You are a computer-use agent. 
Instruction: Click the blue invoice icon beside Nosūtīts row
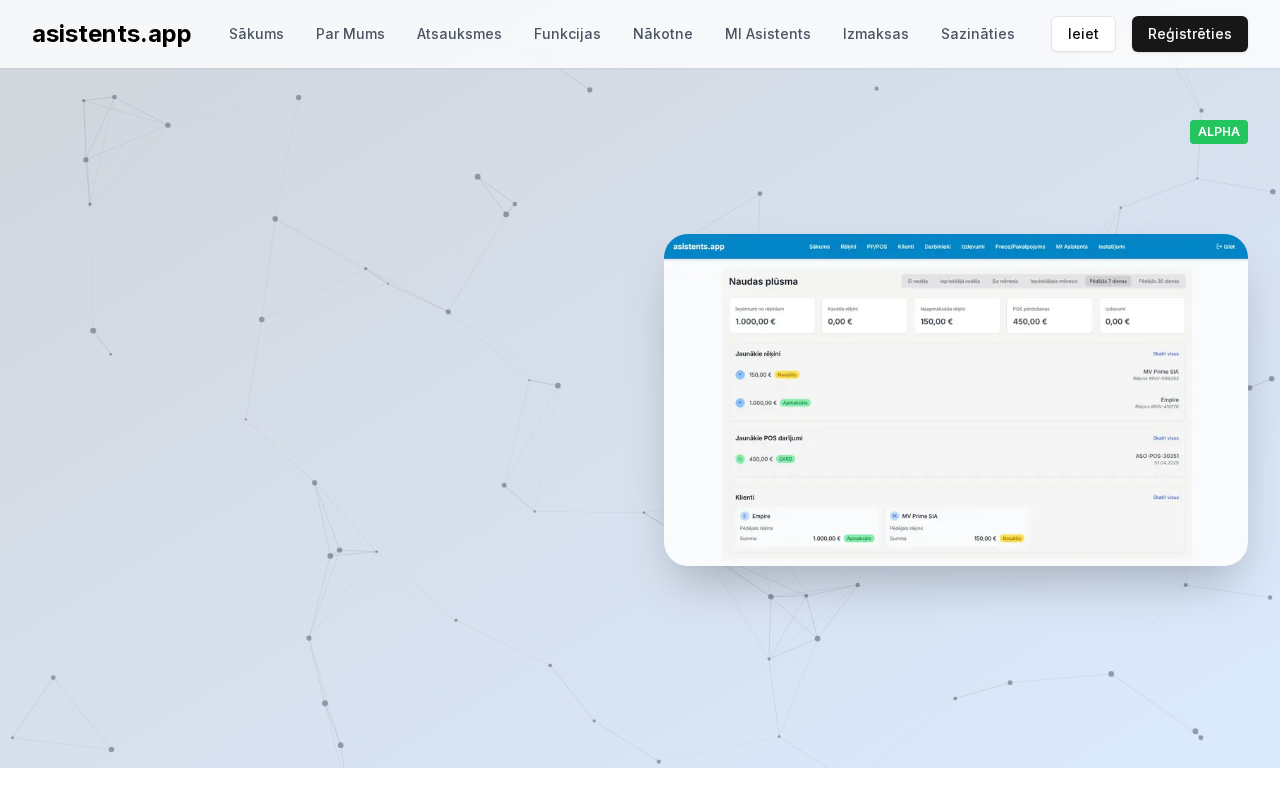740,375
